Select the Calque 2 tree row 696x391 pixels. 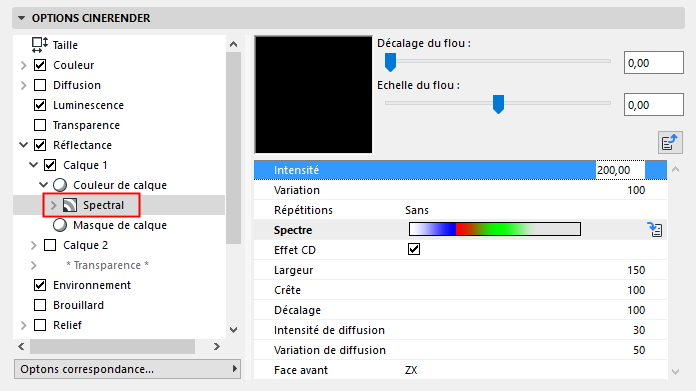(119, 245)
